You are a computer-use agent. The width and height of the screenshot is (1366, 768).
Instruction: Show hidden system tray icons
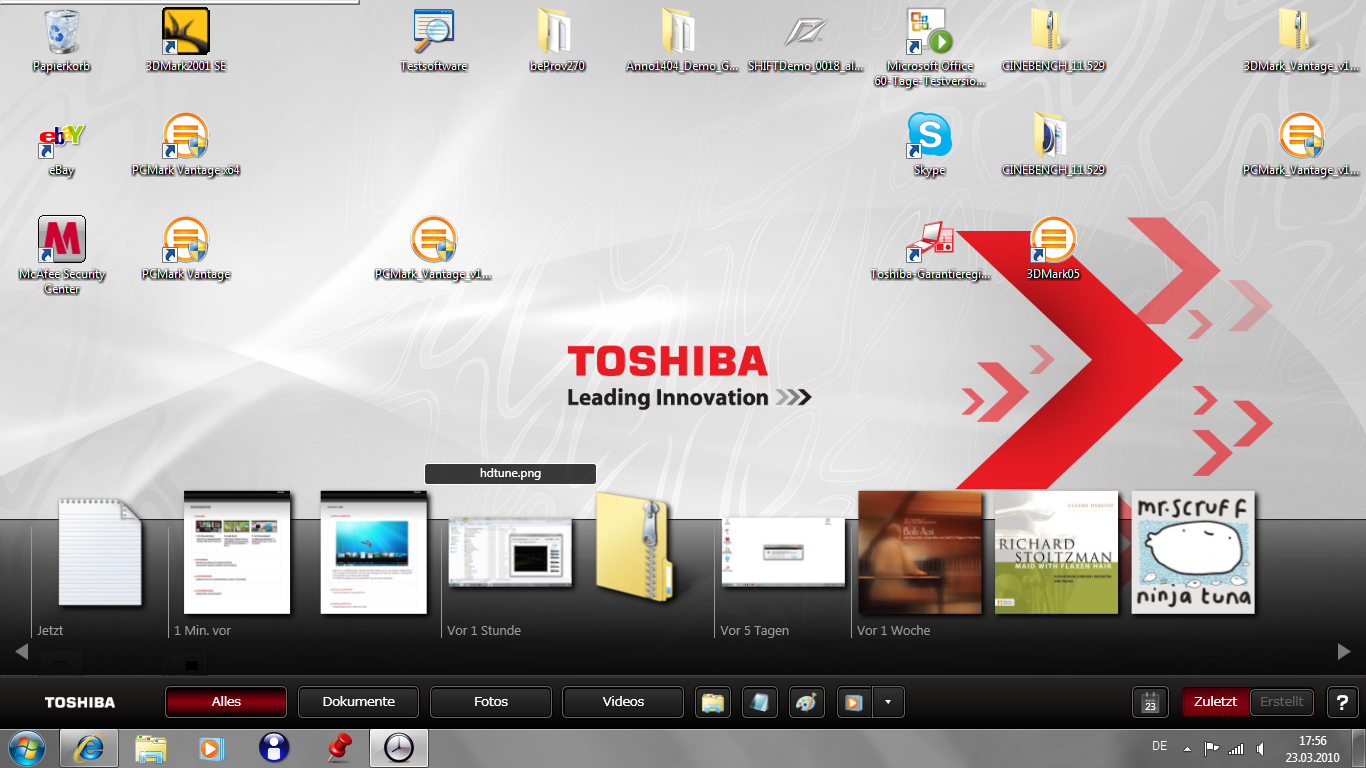point(1187,748)
